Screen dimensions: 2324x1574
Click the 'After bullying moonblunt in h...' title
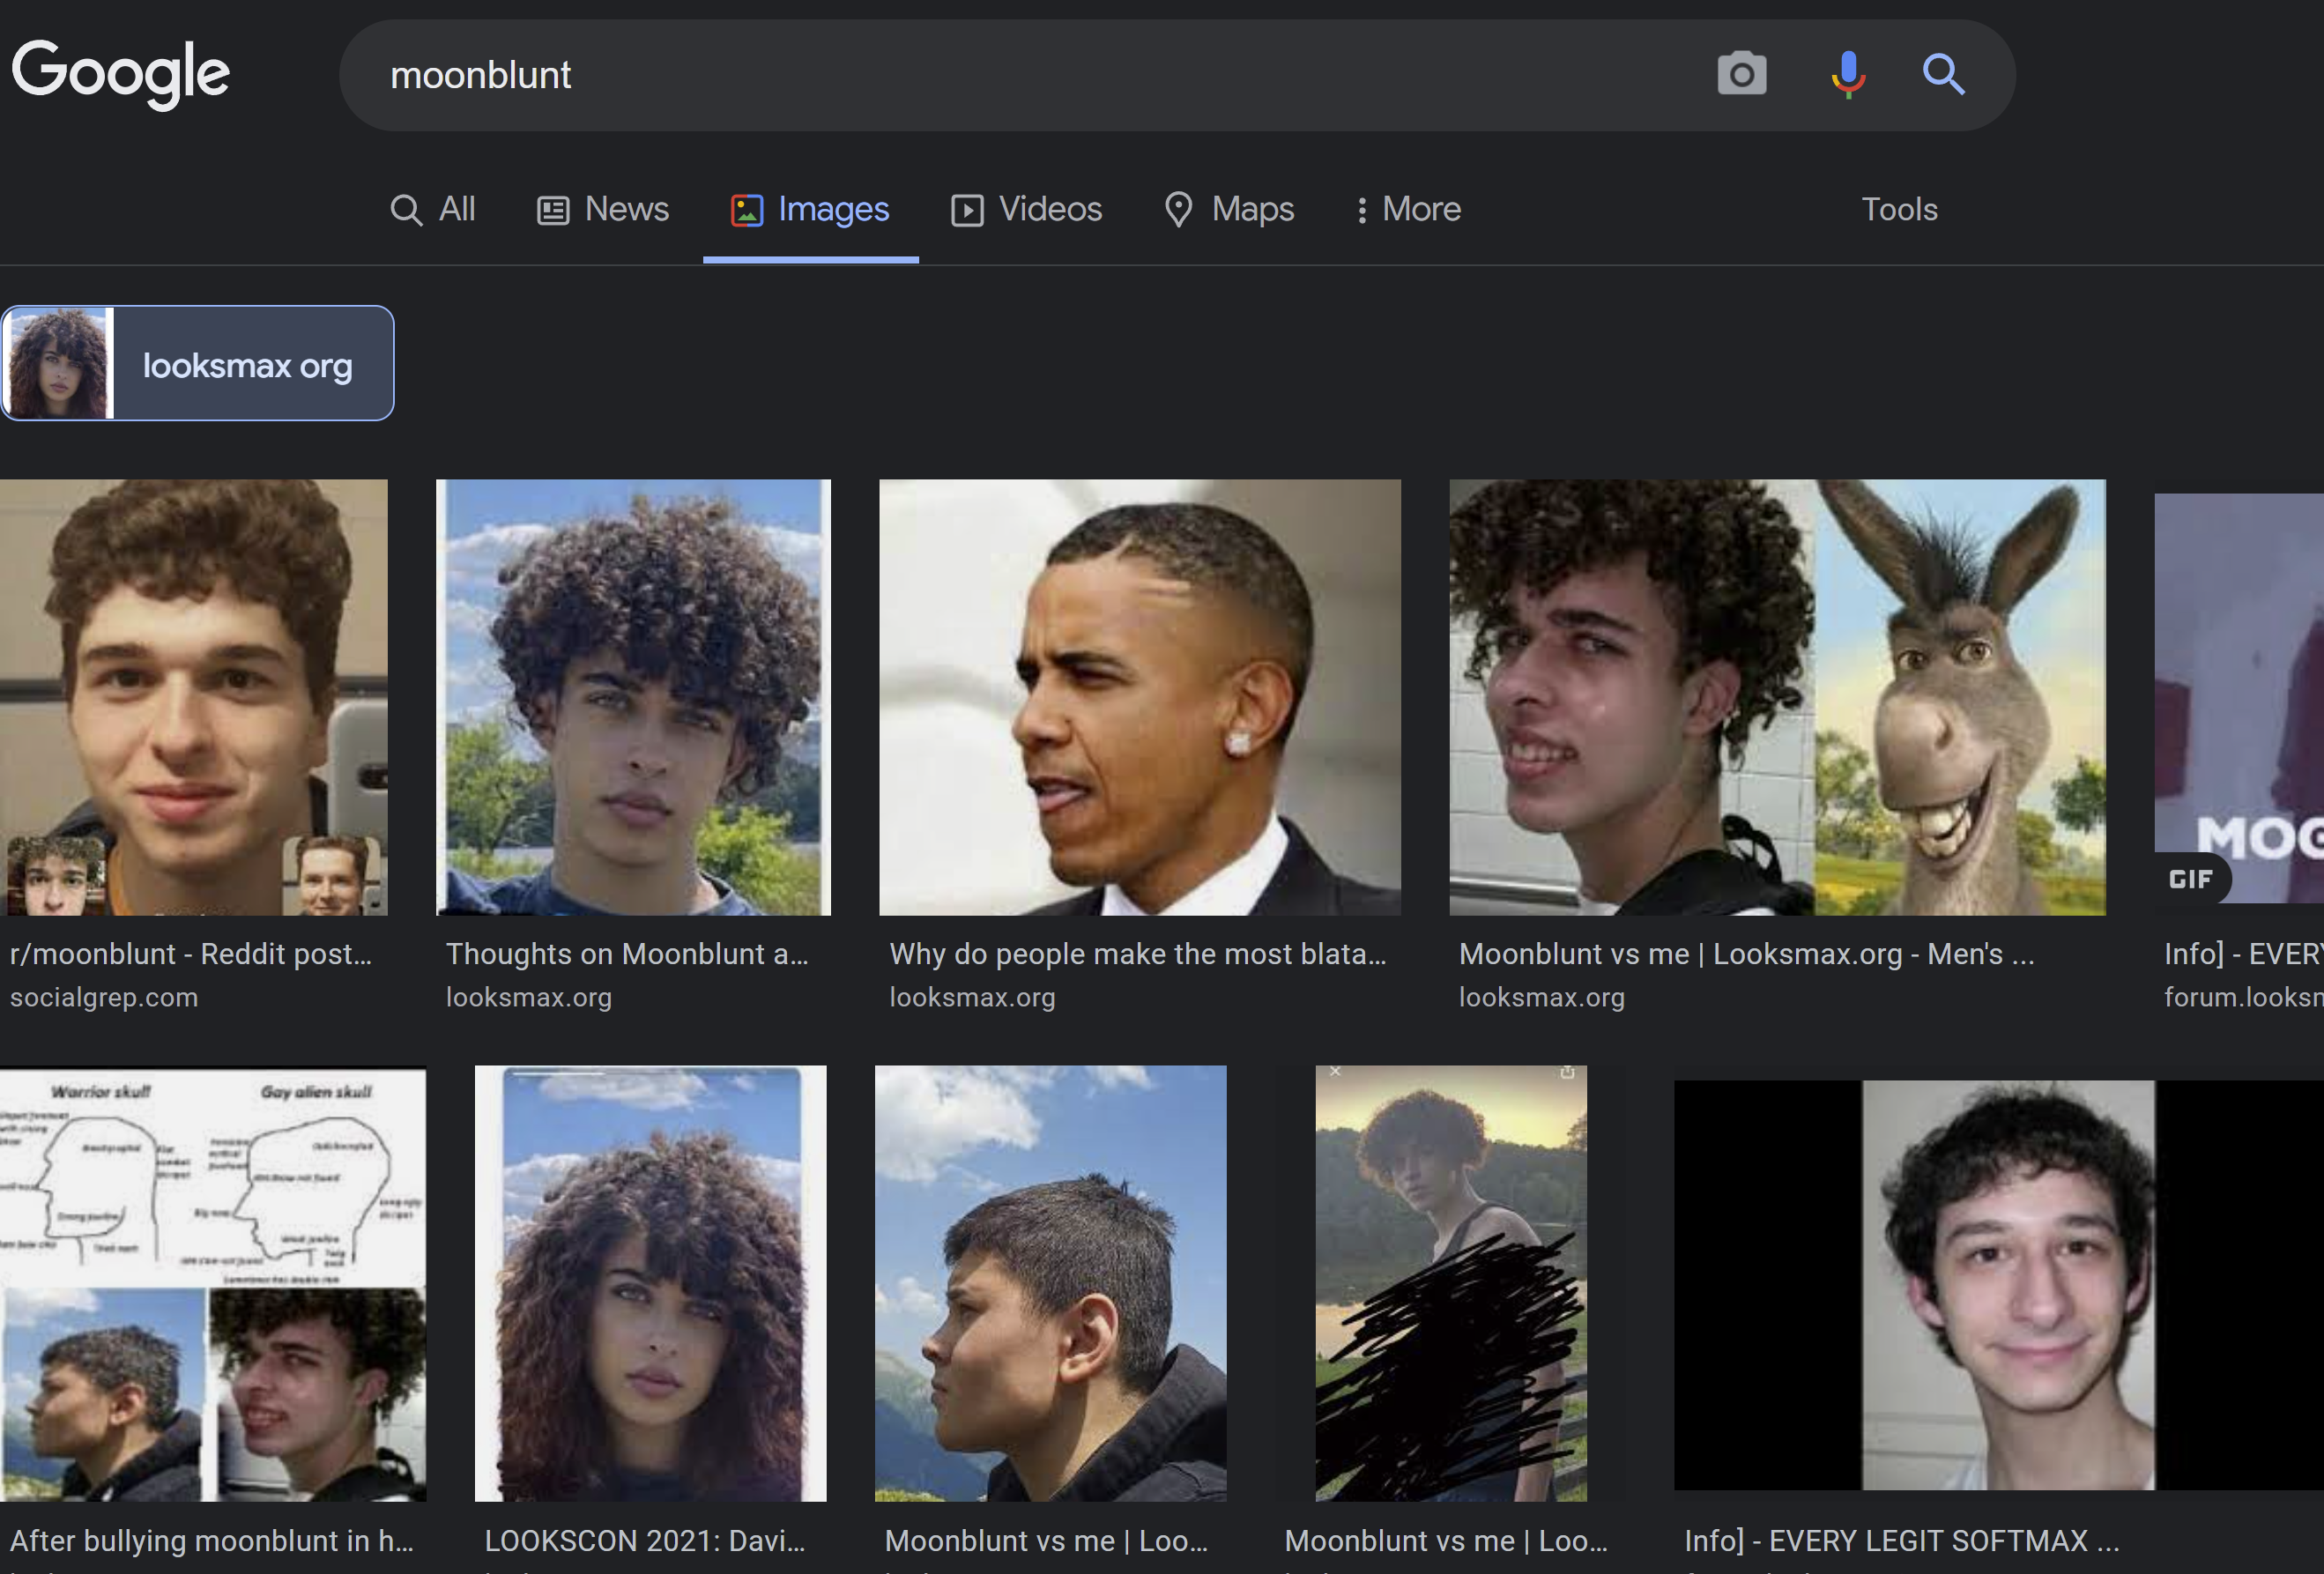click(212, 1541)
